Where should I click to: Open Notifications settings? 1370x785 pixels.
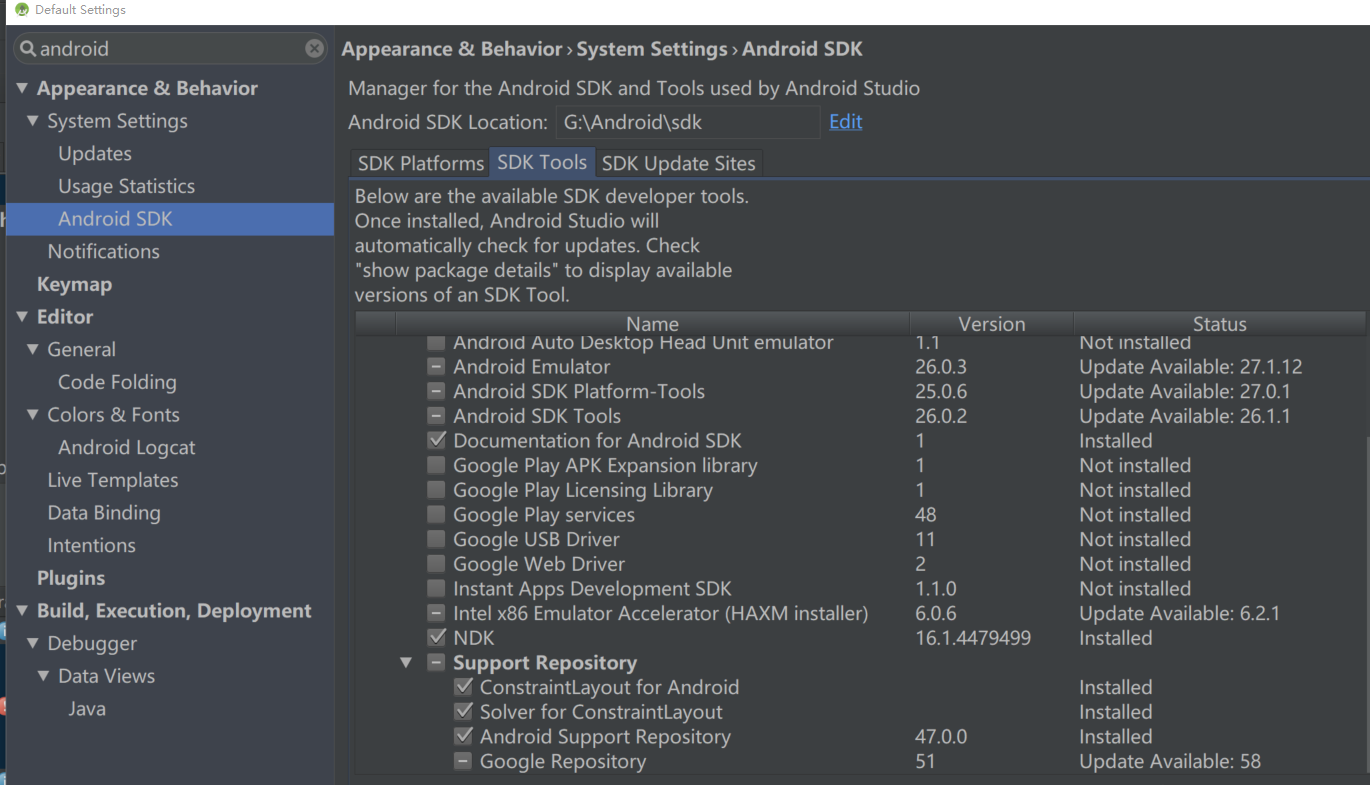point(103,252)
